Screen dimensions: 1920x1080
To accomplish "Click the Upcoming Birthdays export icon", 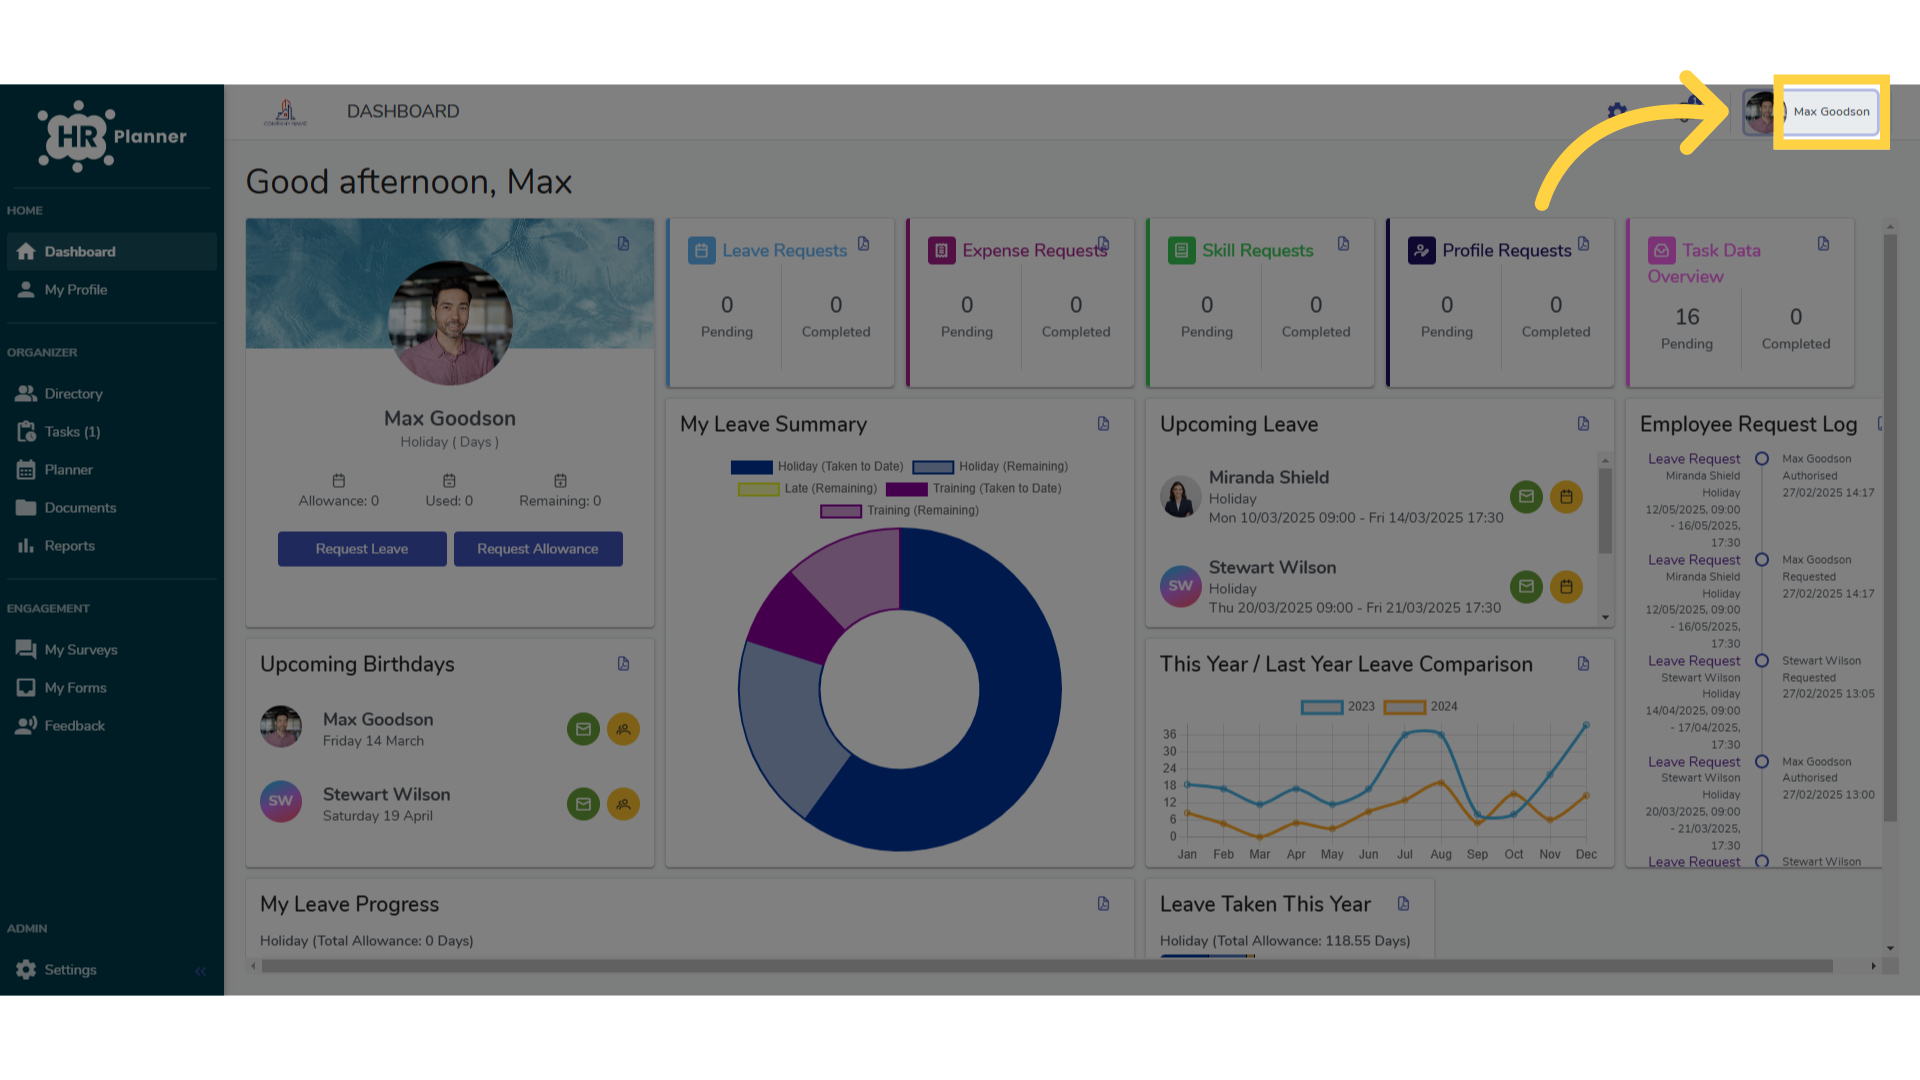I will [624, 664].
